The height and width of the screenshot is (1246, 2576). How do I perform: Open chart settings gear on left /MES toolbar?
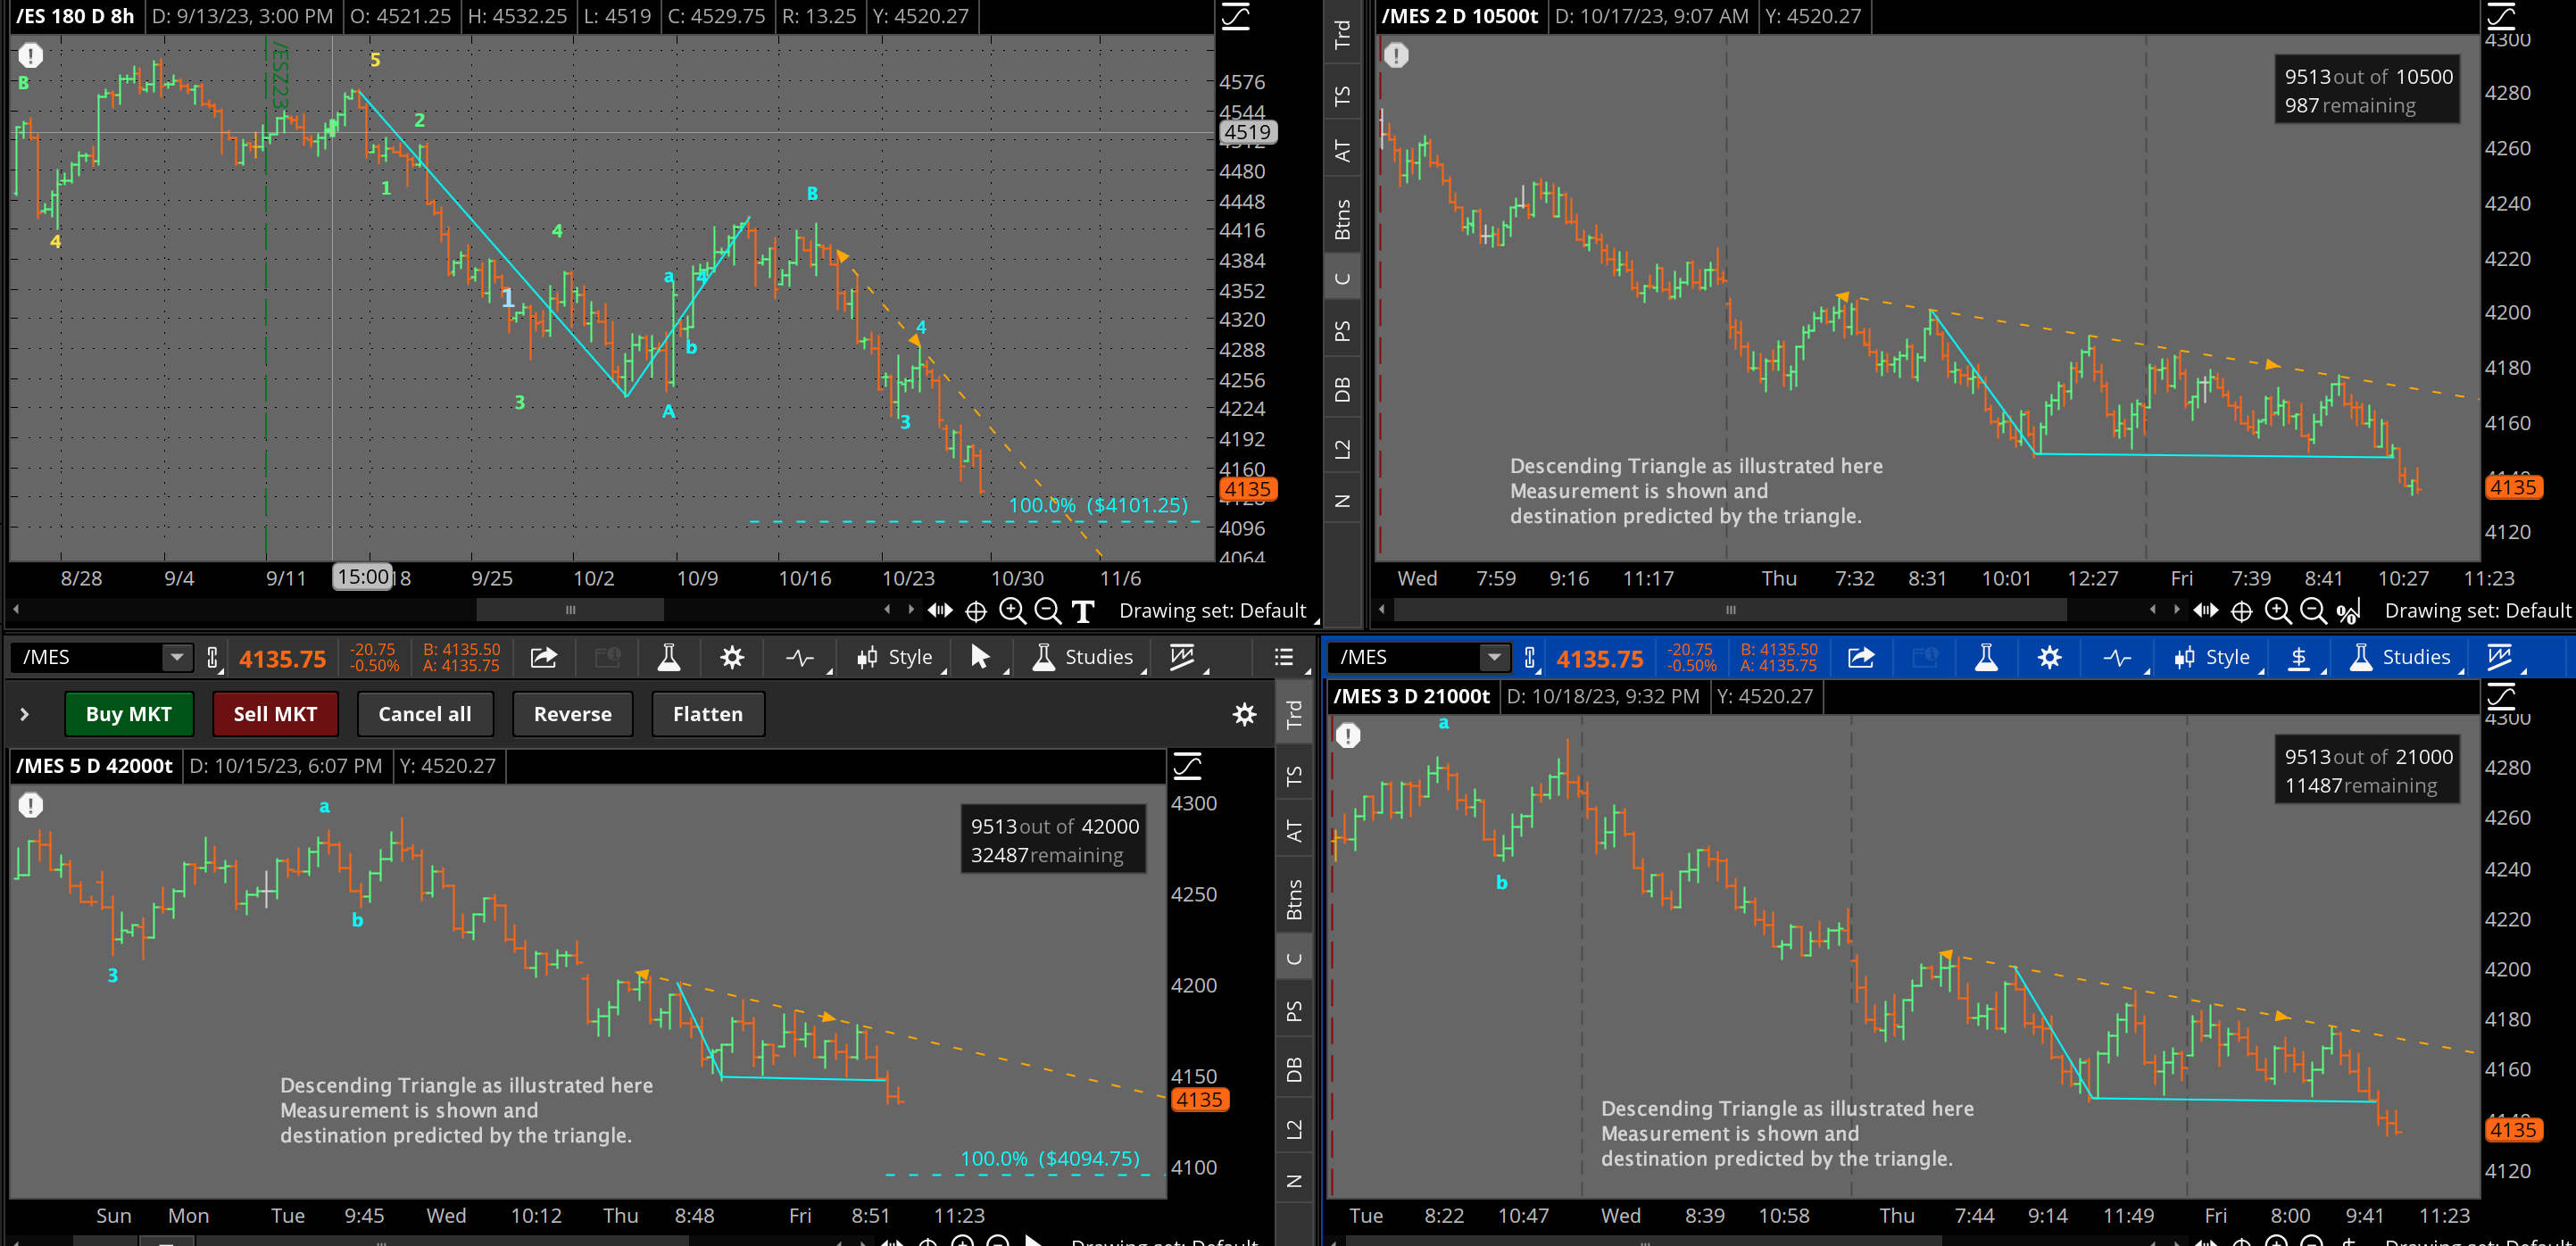coord(732,657)
